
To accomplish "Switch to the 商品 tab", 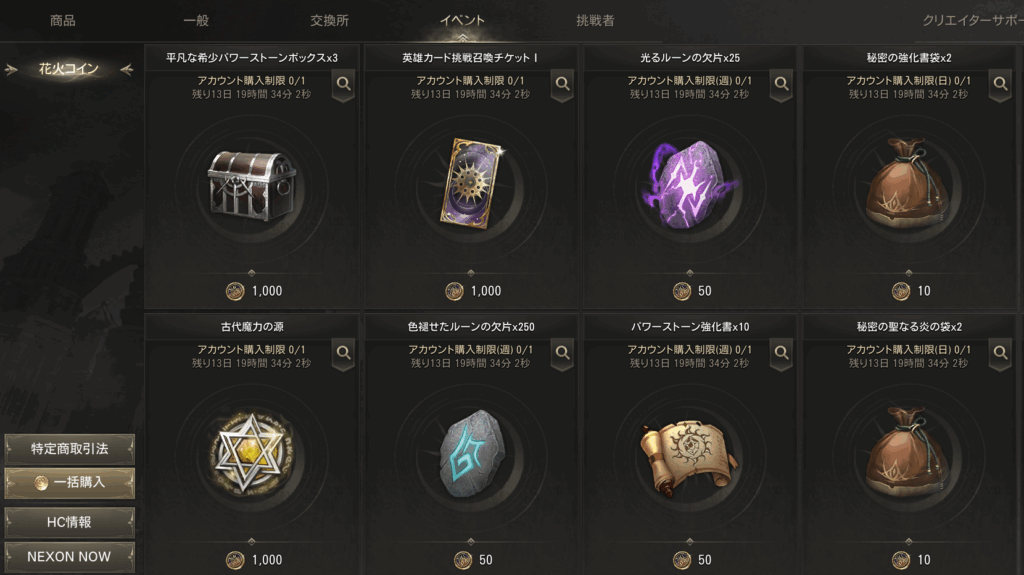I will [63, 20].
